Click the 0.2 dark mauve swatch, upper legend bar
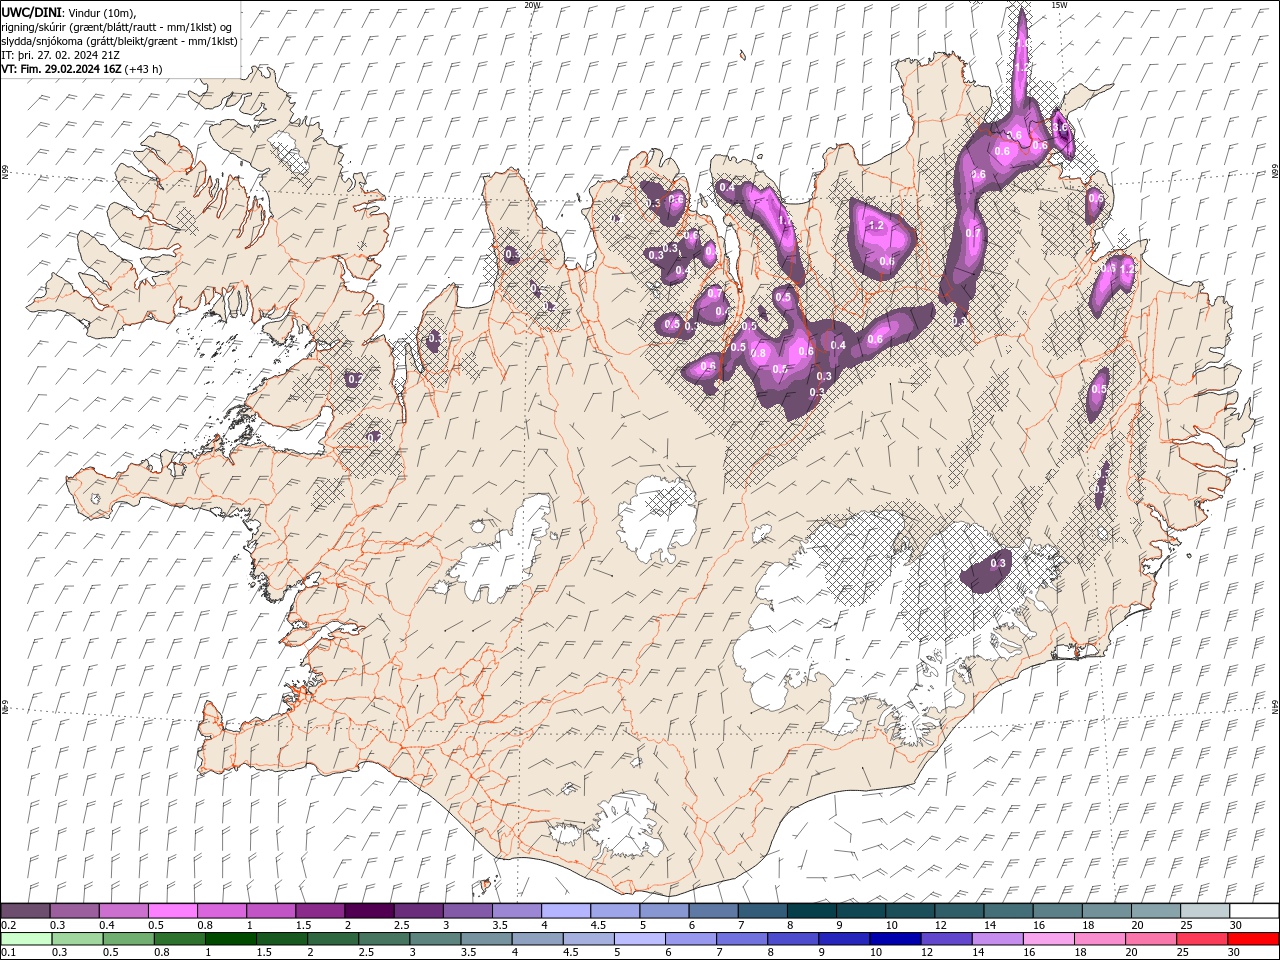The height and width of the screenshot is (960, 1280). click(x=25, y=911)
